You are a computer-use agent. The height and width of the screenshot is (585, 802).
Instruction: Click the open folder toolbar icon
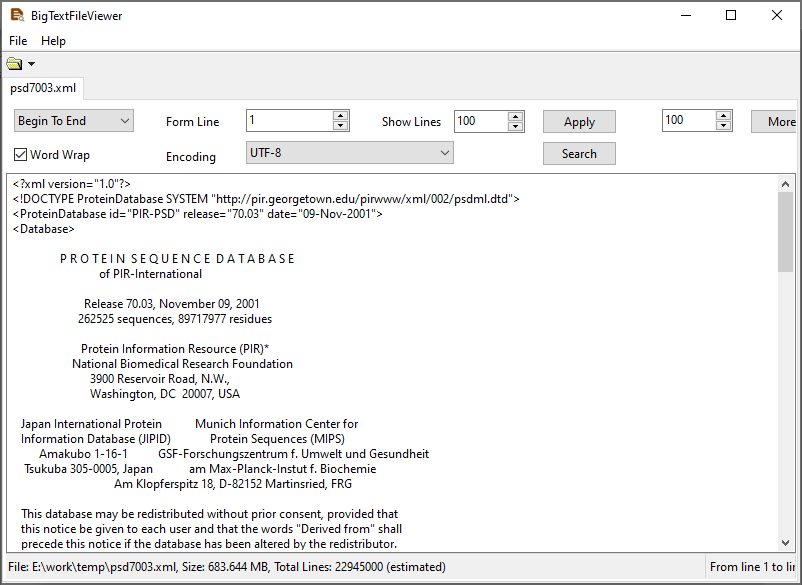click(x=14, y=64)
